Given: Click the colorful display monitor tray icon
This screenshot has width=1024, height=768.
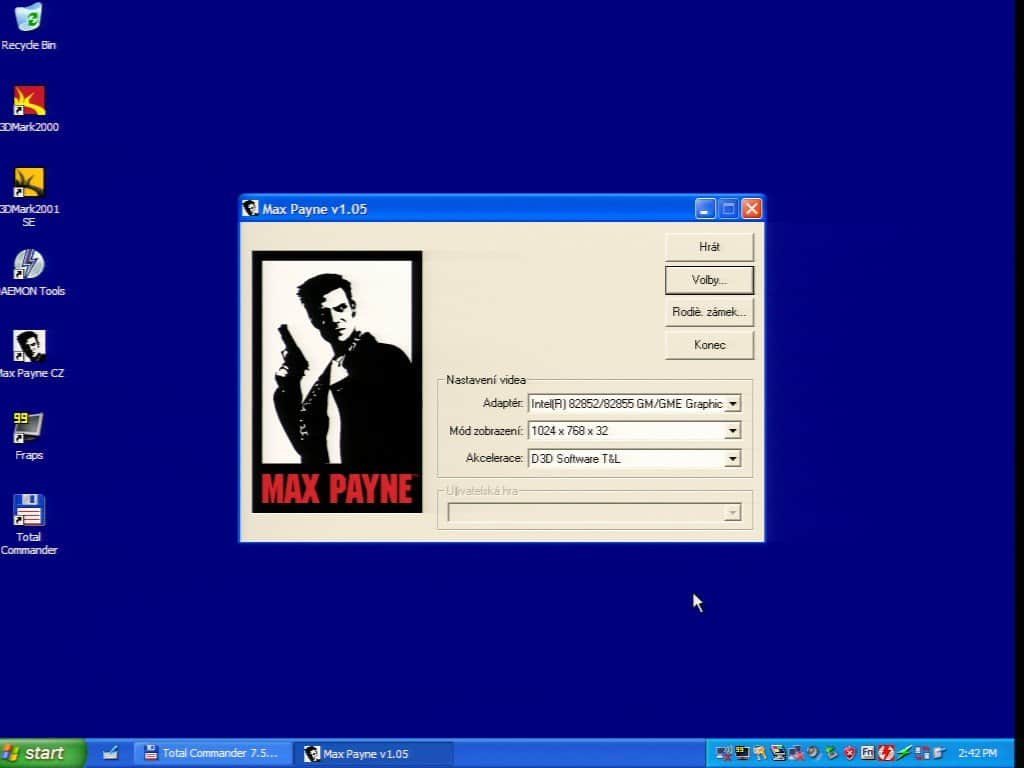Looking at the screenshot, I should click(x=778, y=753).
